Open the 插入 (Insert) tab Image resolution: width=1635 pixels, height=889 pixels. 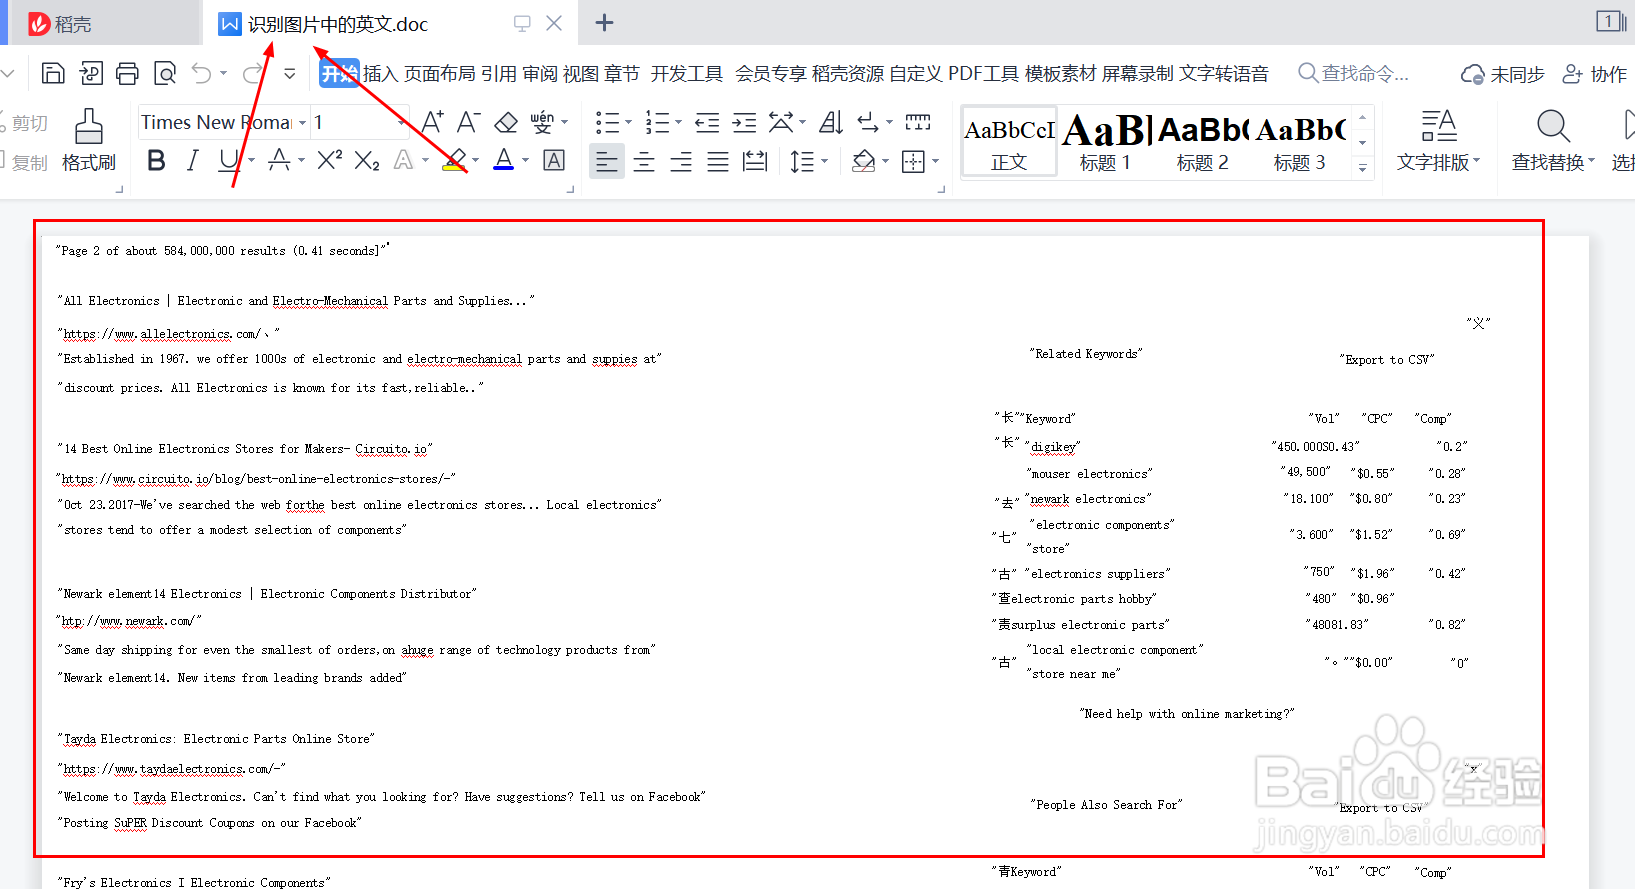pos(380,73)
